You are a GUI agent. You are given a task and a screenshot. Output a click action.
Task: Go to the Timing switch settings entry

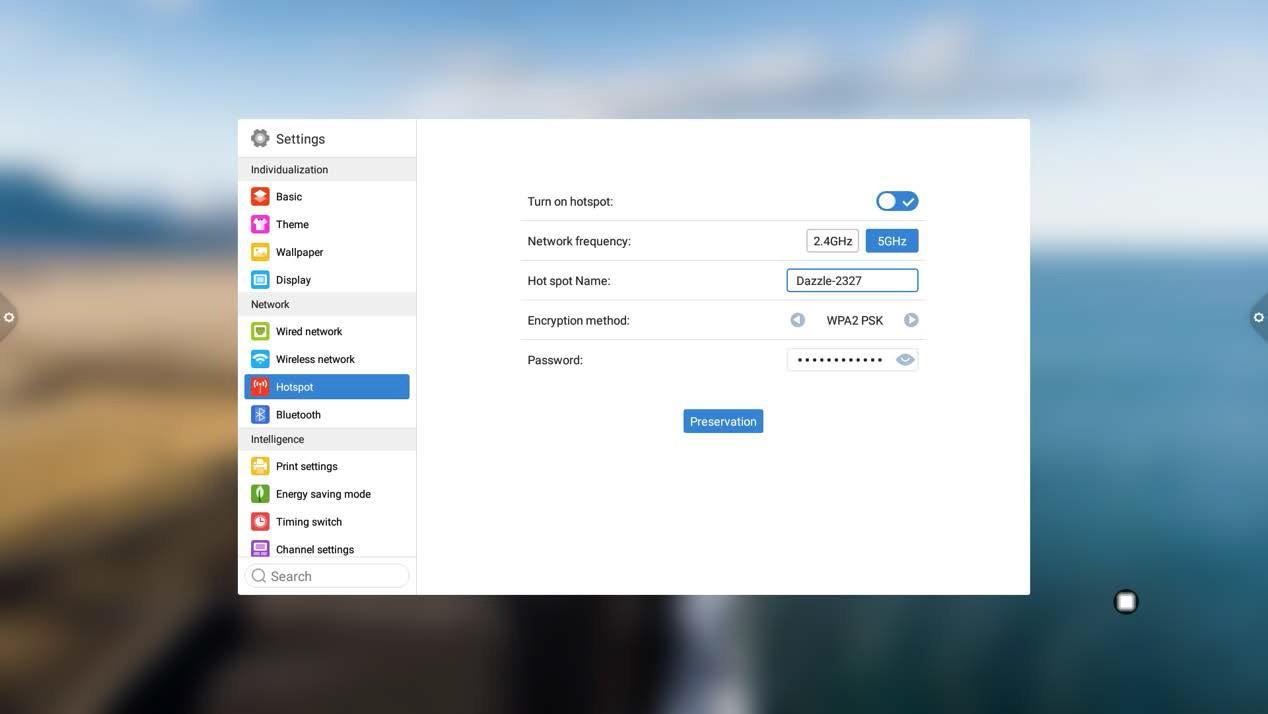pyautogui.click(x=309, y=522)
